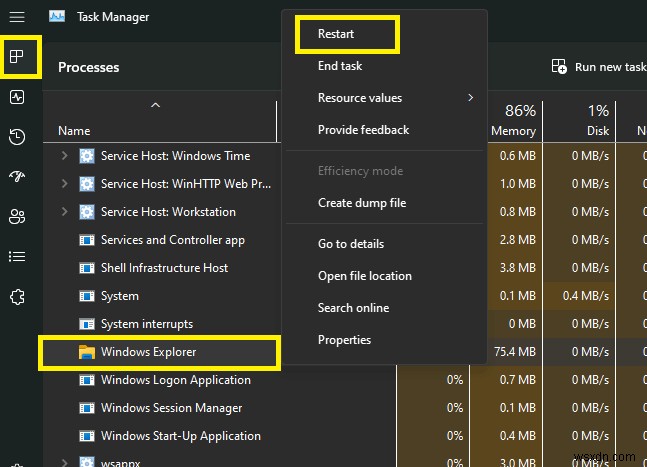Expand Service Host: WinHTTP Web Proxy group
This screenshot has width=647, height=467.
pos(65,184)
